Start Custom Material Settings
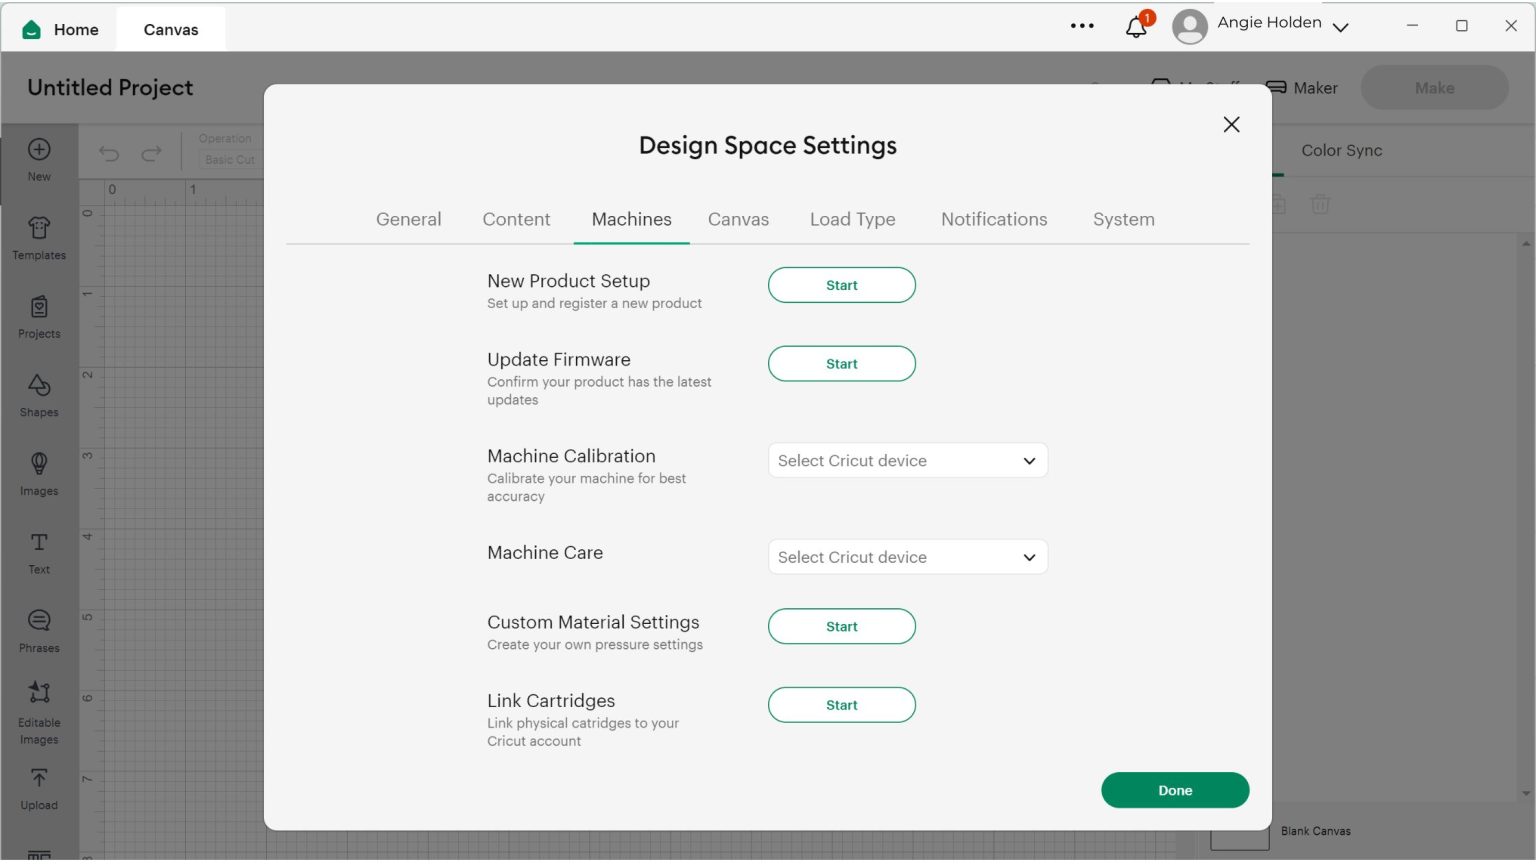The image size is (1536, 864). pyautogui.click(x=841, y=627)
